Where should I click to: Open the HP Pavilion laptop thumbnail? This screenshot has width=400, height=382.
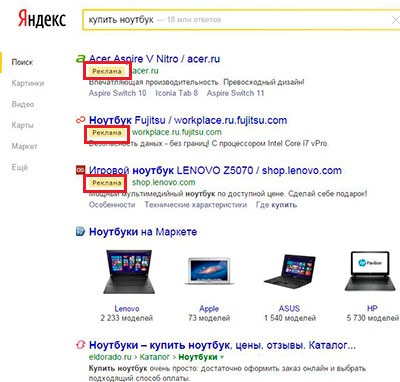click(372, 271)
